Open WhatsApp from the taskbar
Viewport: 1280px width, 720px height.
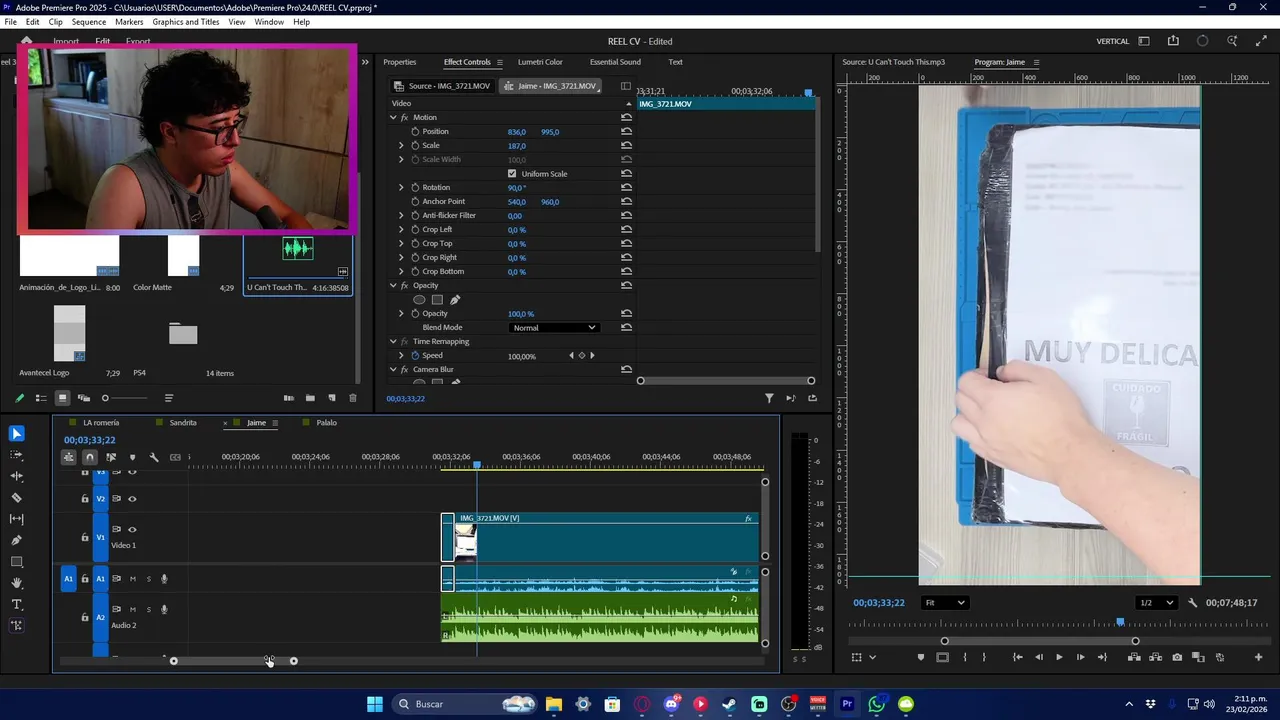[876, 704]
